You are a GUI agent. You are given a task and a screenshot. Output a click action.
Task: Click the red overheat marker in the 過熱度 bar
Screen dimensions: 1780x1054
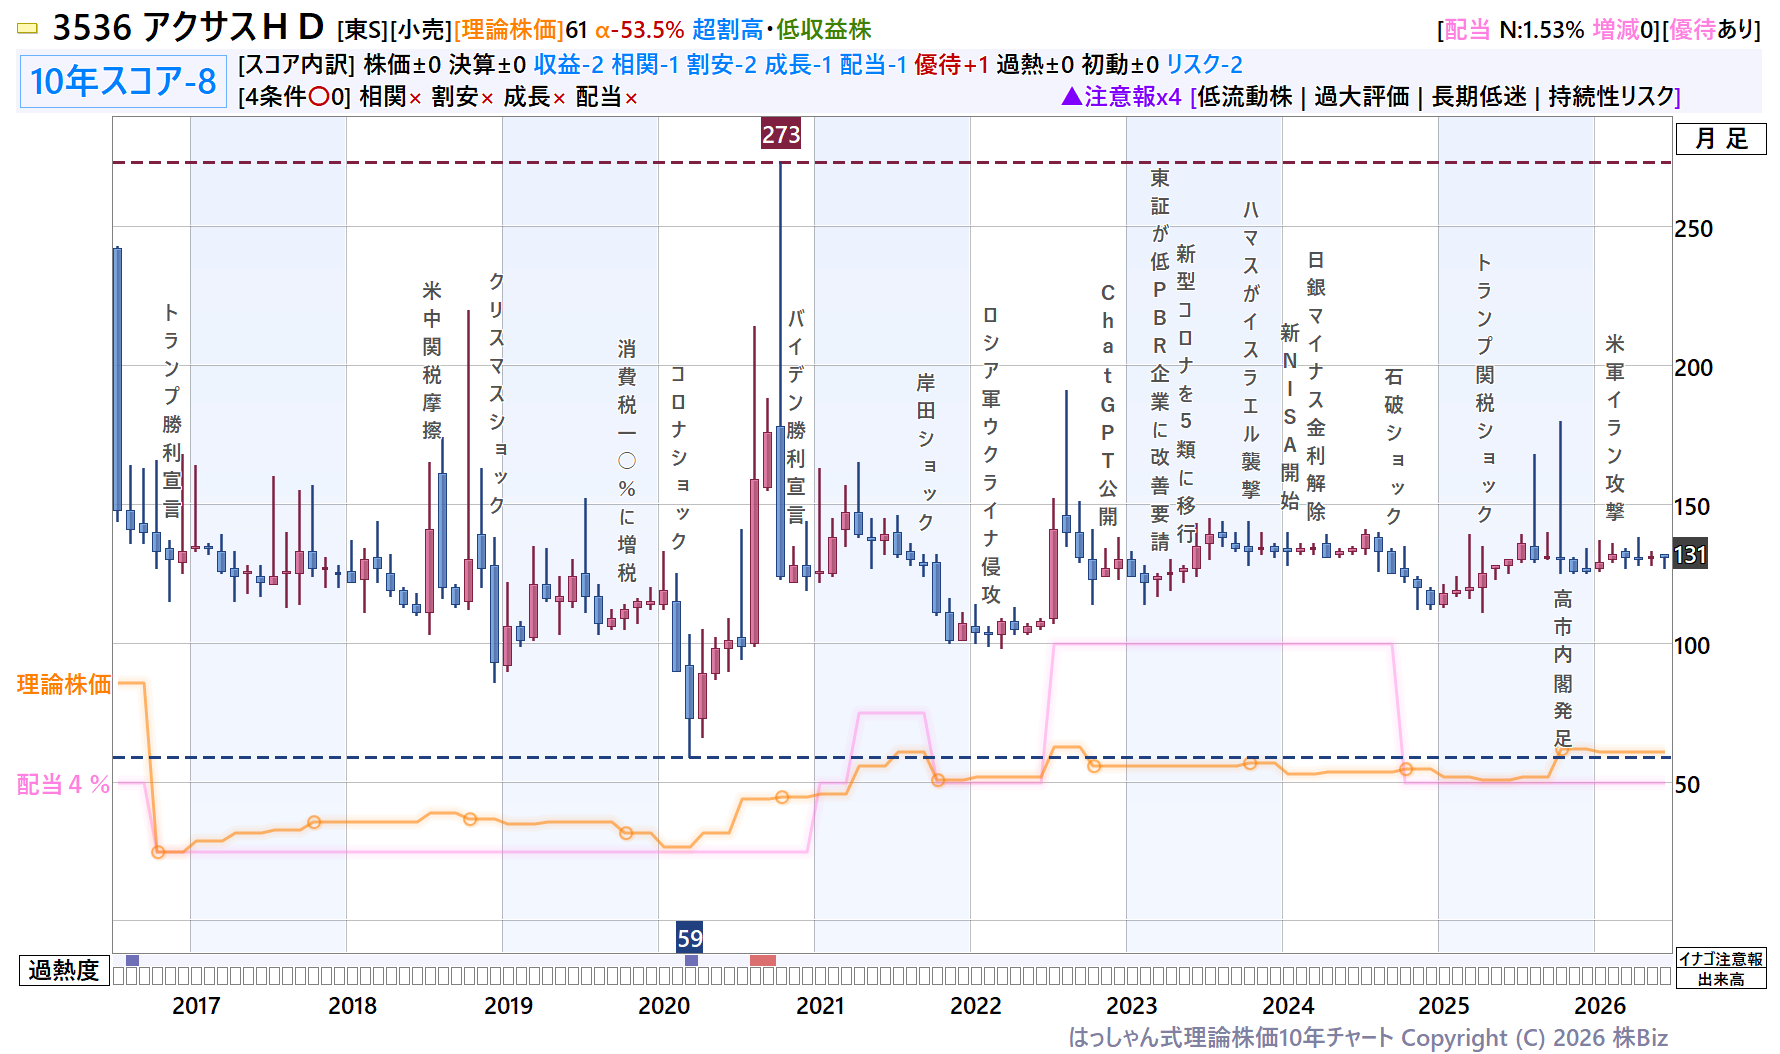pos(763,961)
